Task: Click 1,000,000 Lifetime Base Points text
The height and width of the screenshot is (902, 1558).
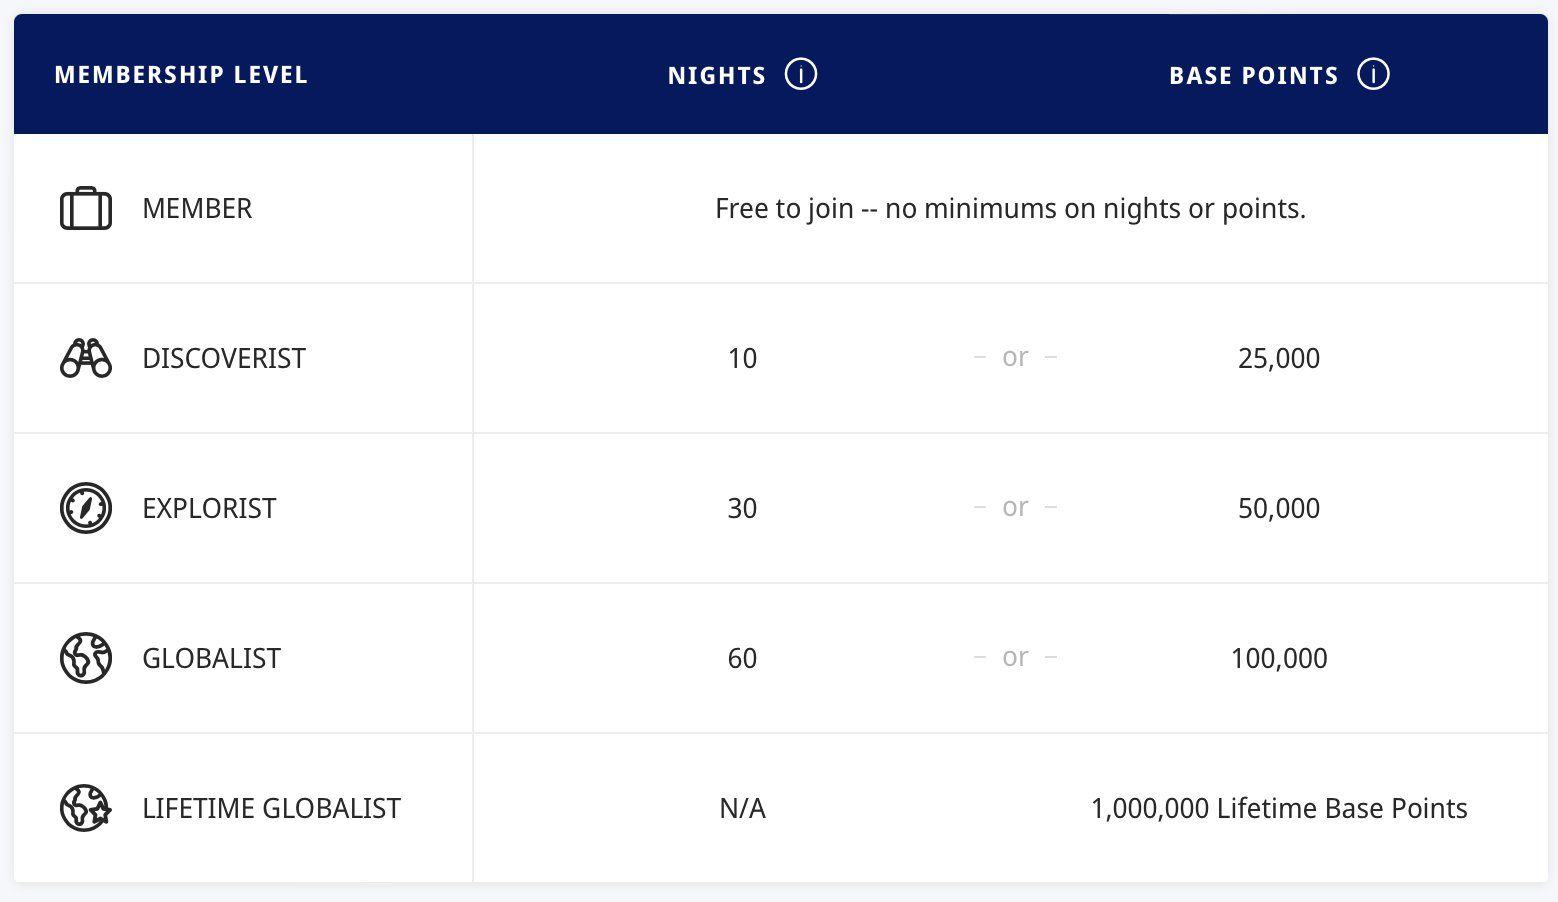Action: click(1279, 808)
